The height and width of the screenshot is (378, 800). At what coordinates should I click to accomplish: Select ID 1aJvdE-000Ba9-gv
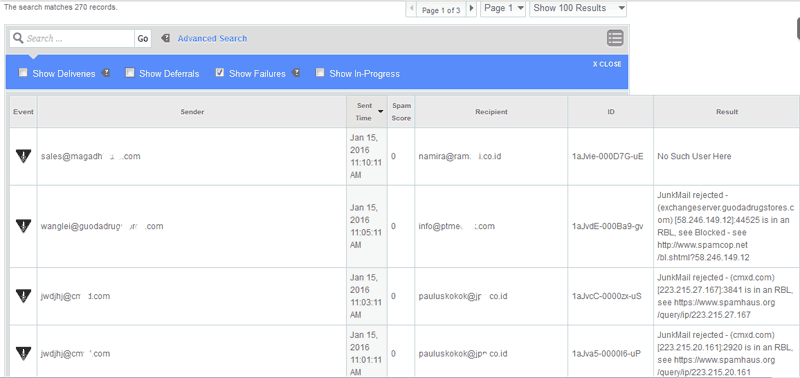pos(608,226)
